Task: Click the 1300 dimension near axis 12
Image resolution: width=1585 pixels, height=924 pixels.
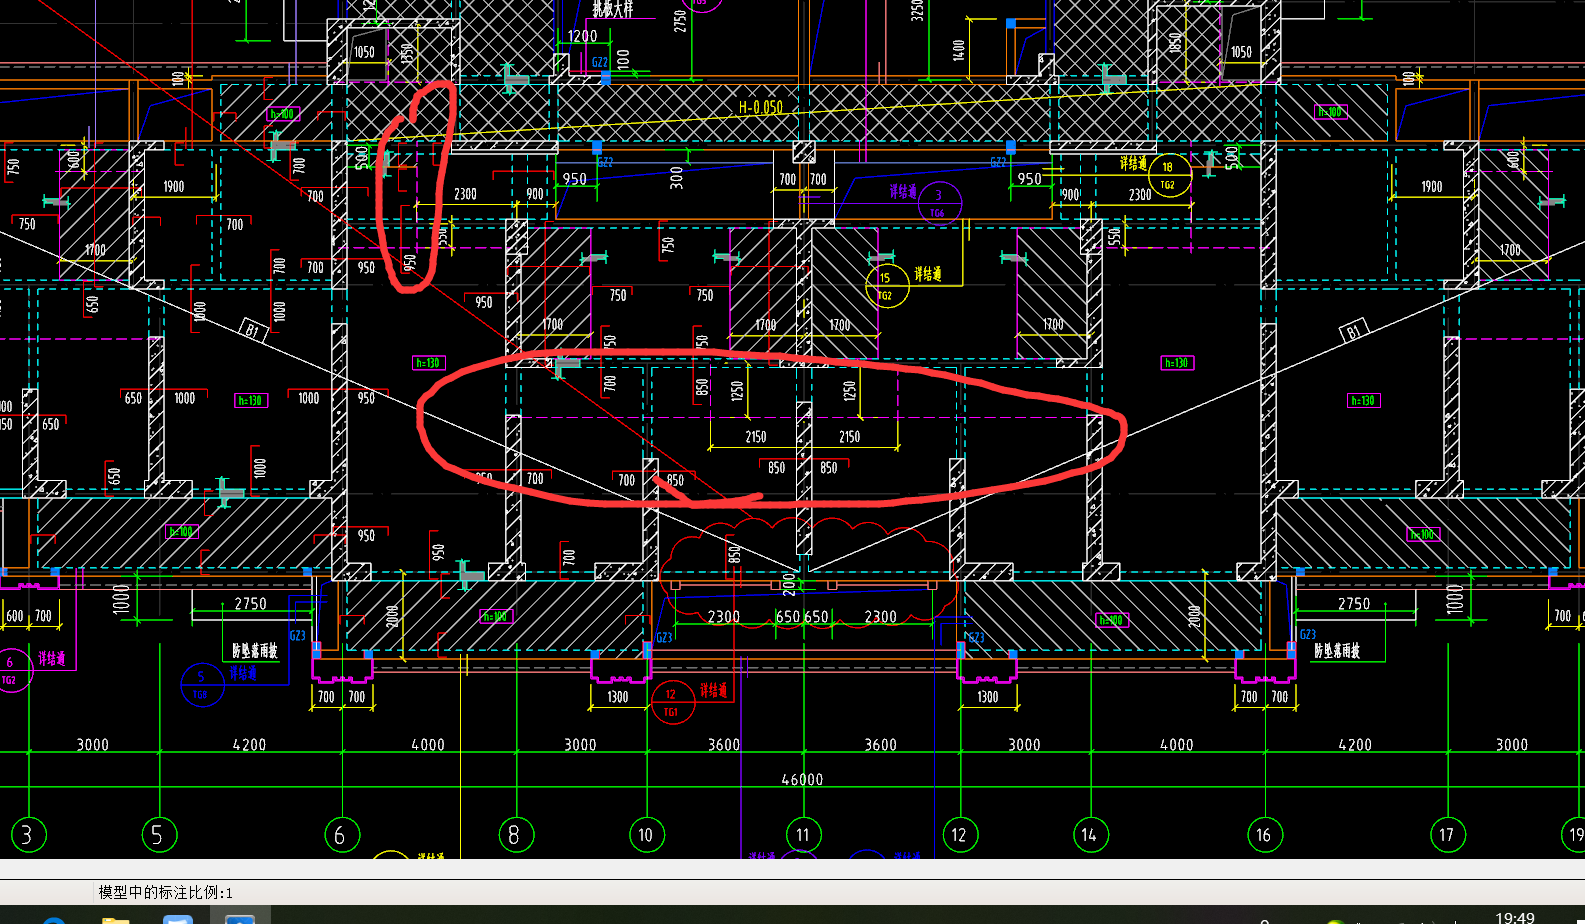Action: pos(988,697)
